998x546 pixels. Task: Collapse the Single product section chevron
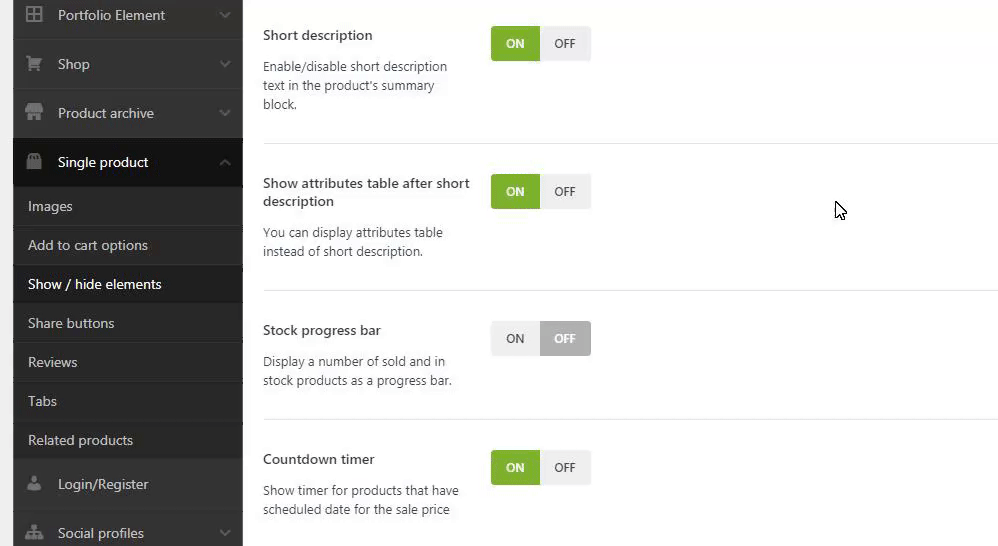coord(225,162)
